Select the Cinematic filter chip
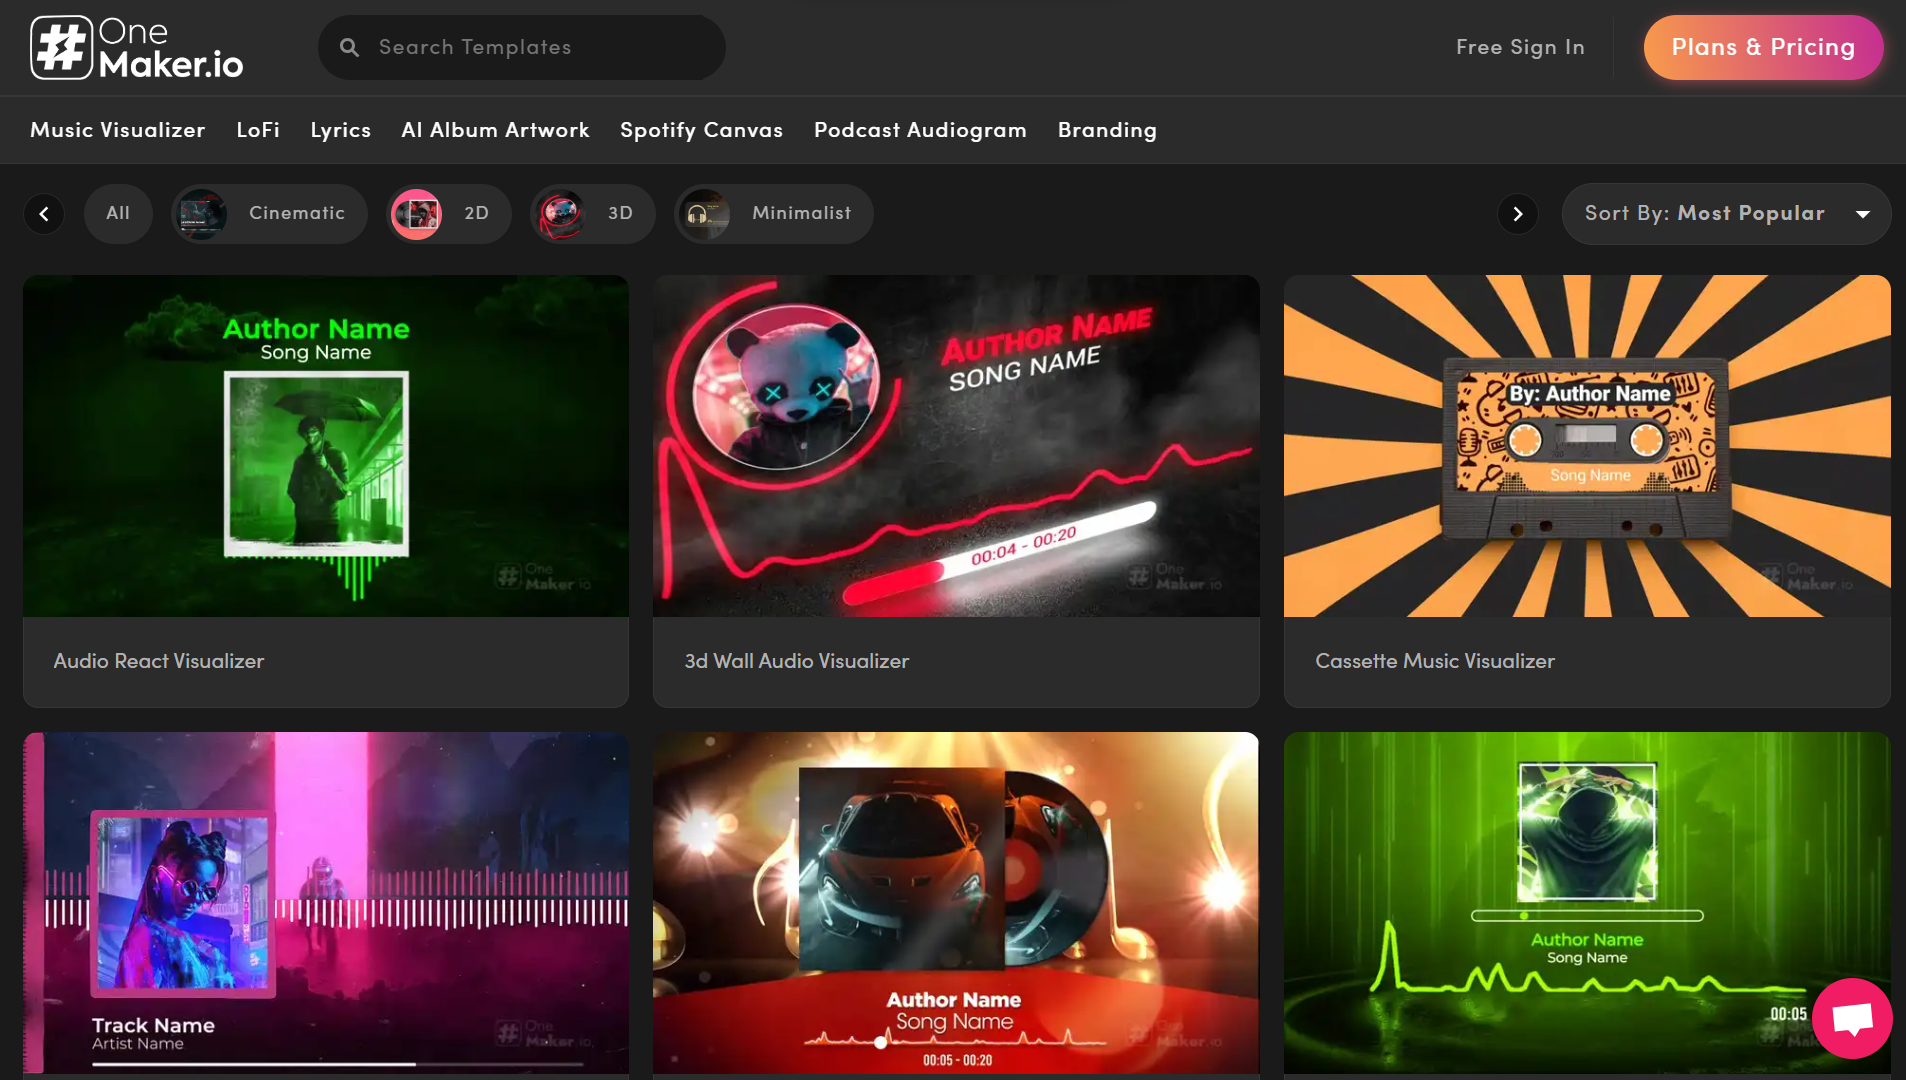Viewport: 1906px width, 1080px height. (269, 214)
